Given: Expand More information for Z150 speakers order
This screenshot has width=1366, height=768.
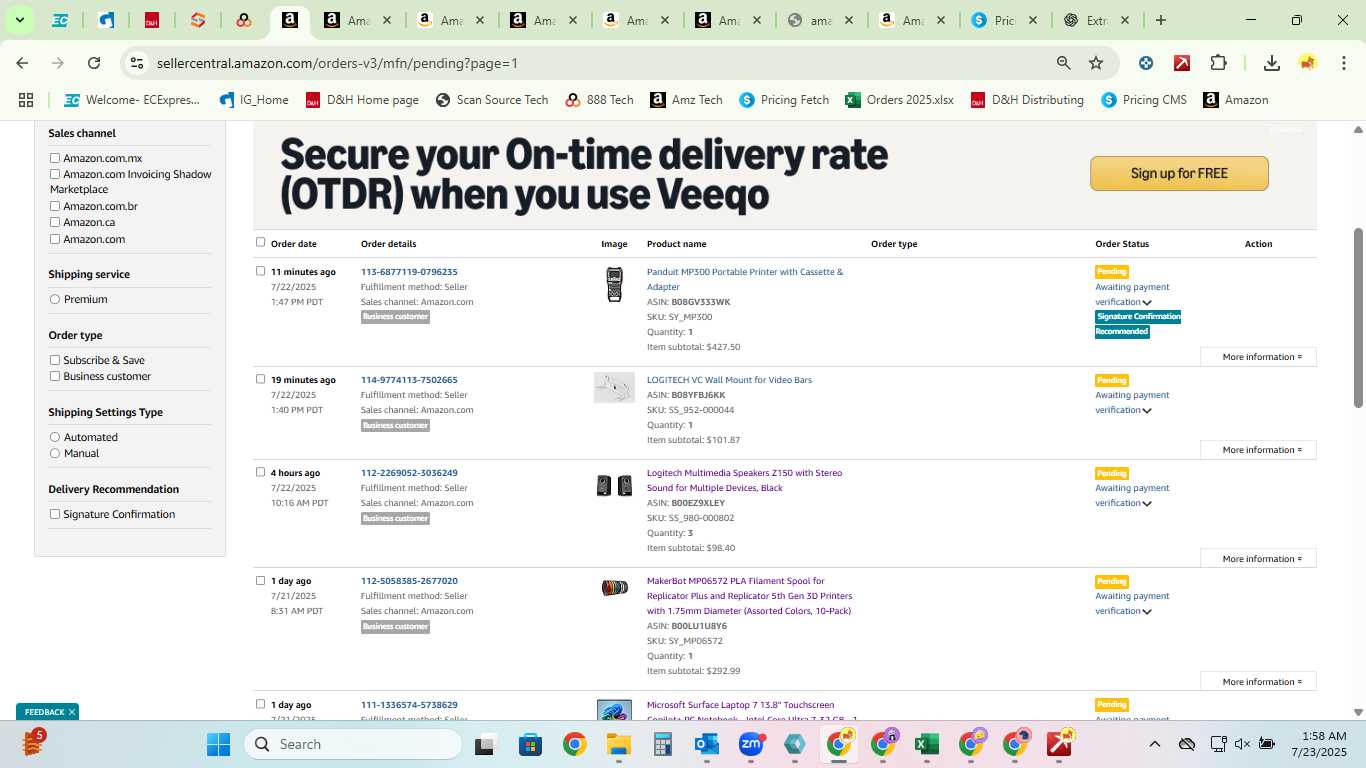Looking at the screenshot, I should click(1258, 559).
